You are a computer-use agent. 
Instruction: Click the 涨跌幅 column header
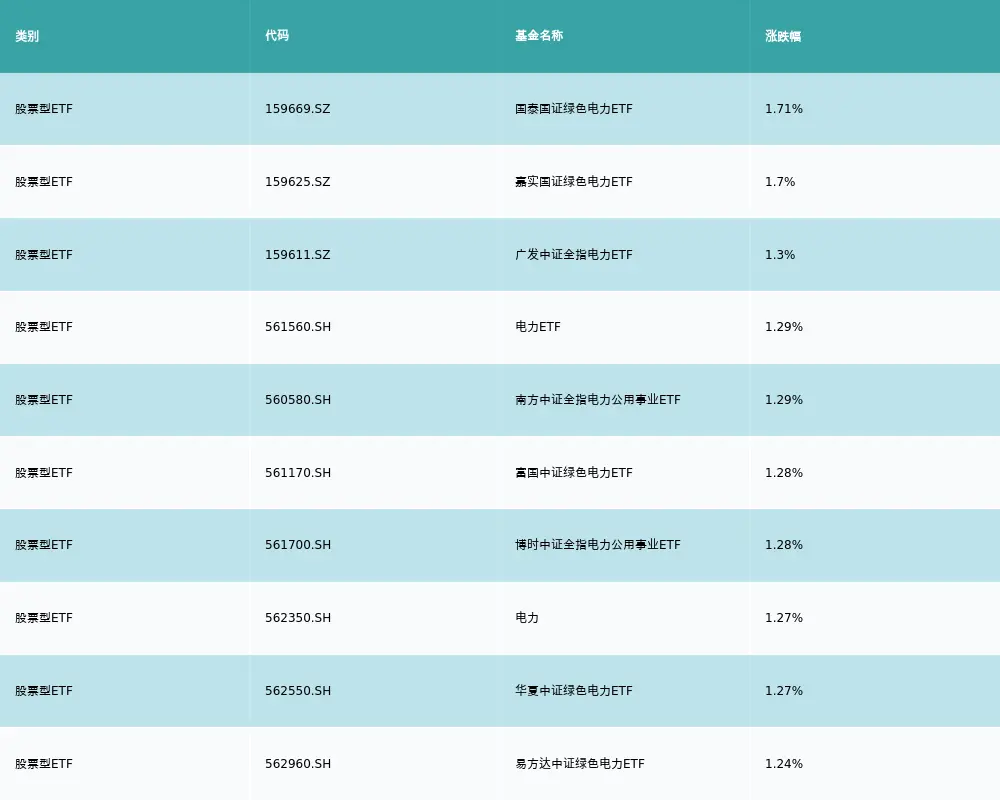pos(783,36)
